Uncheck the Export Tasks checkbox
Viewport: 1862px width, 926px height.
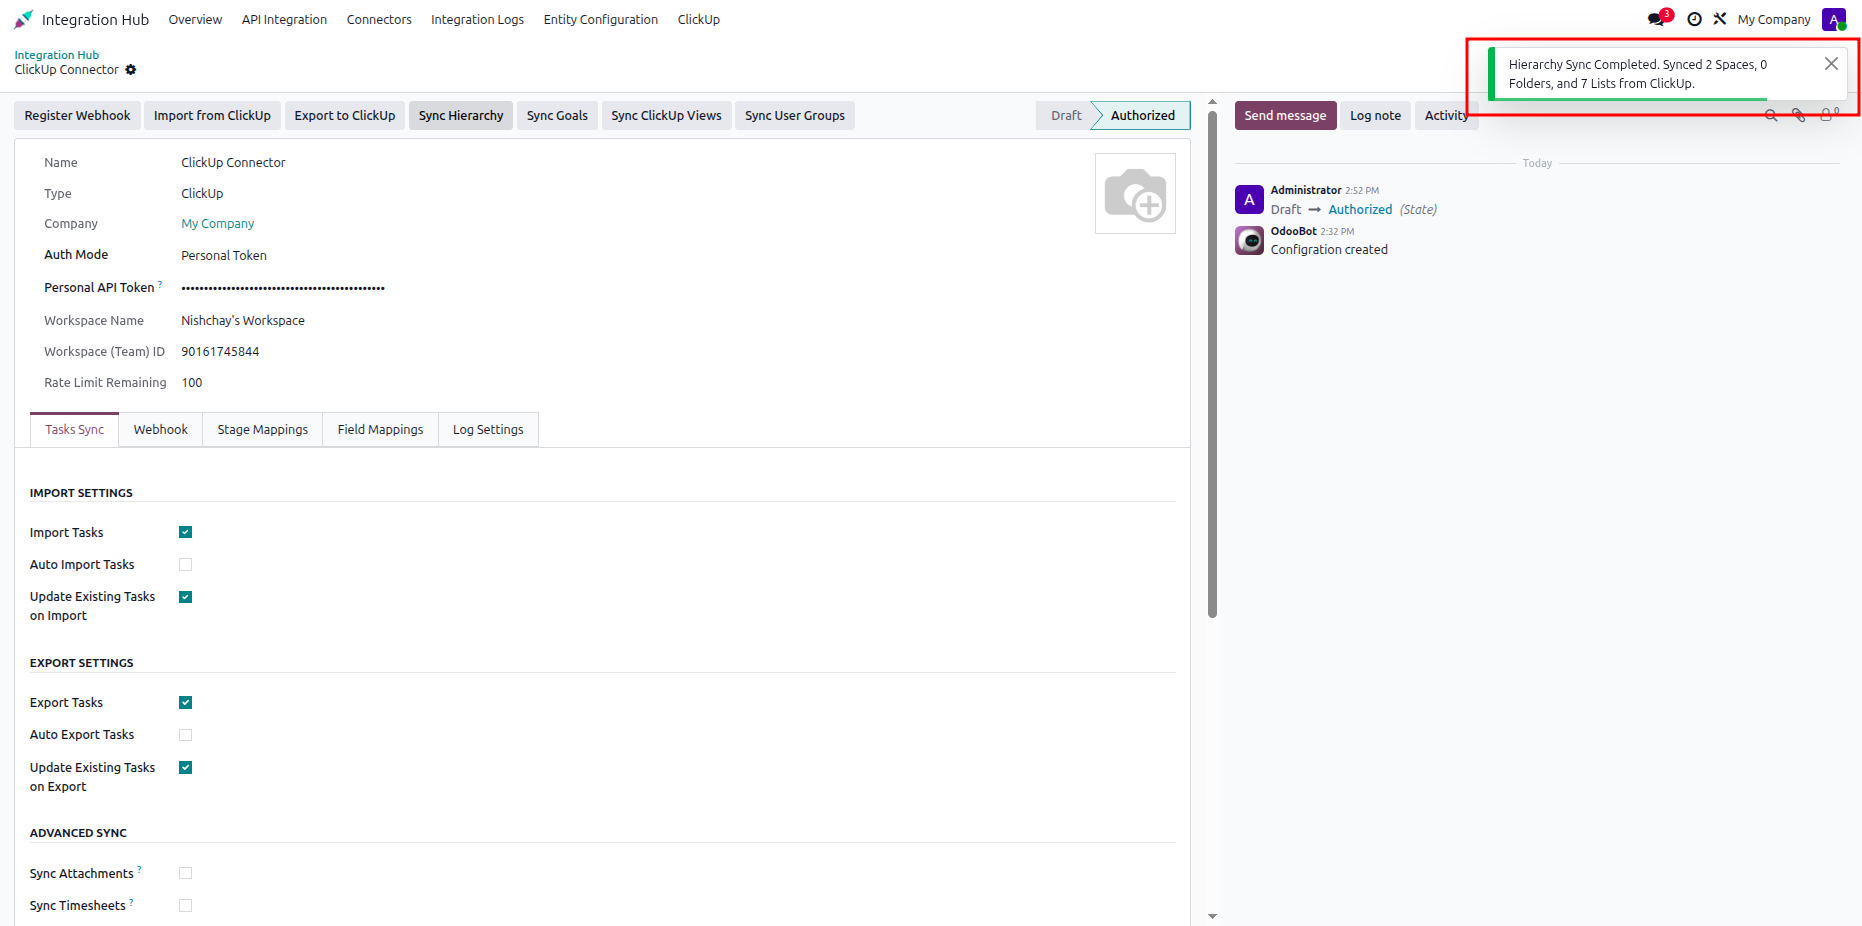point(185,703)
